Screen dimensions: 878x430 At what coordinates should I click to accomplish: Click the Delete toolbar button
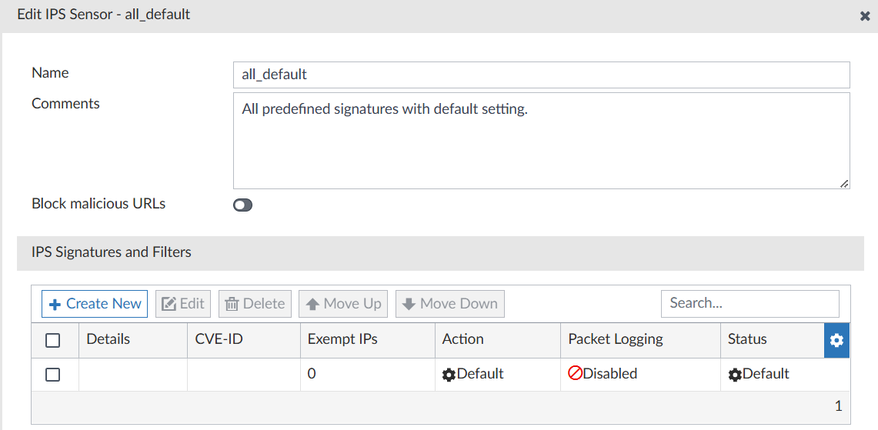pyautogui.click(x=254, y=303)
